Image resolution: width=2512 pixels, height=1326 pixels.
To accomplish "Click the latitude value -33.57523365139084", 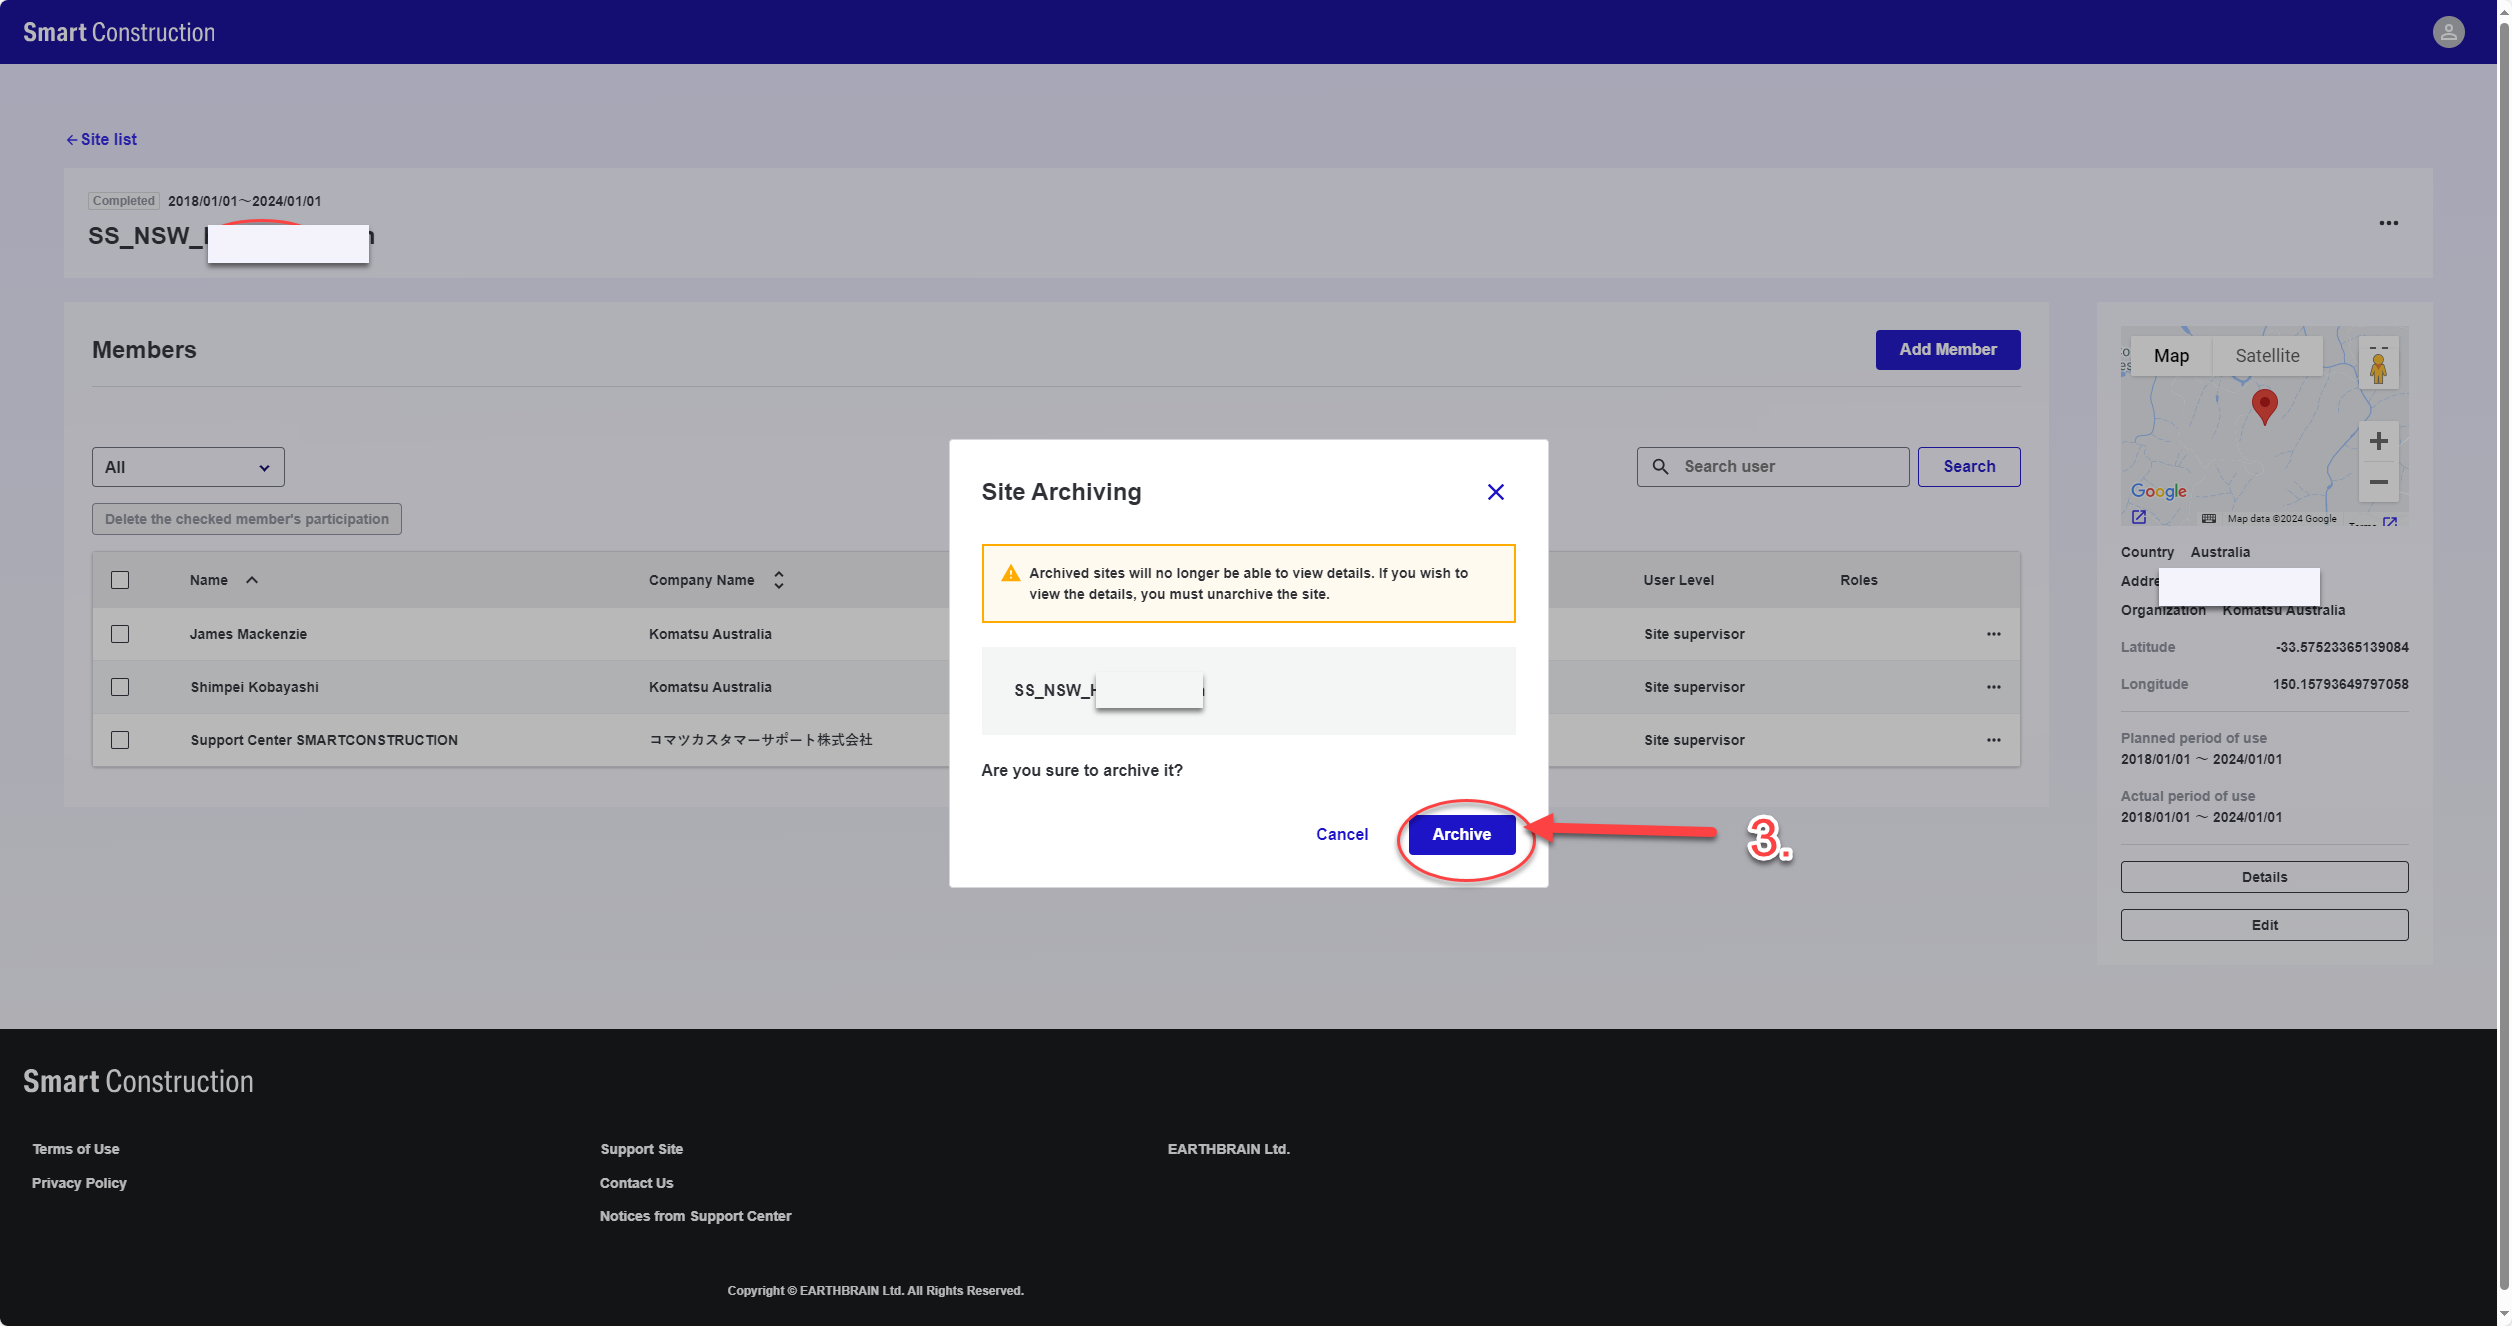I will coord(2341,647).
